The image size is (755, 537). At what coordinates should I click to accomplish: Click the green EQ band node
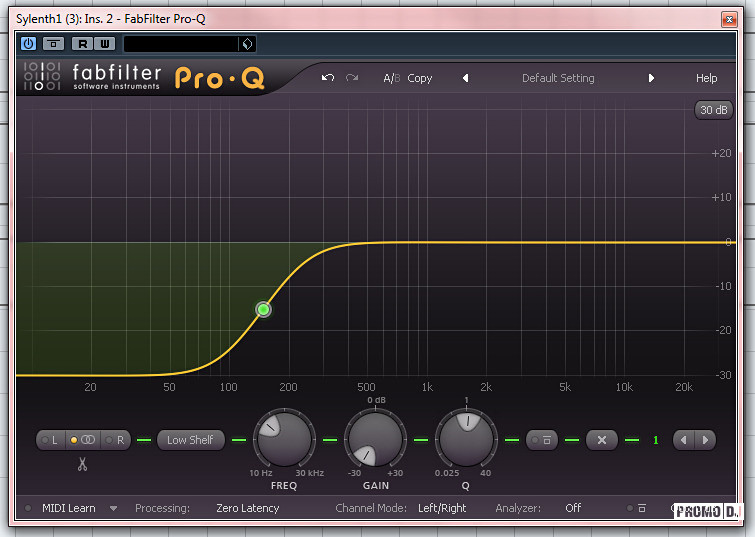pos(263,310)
